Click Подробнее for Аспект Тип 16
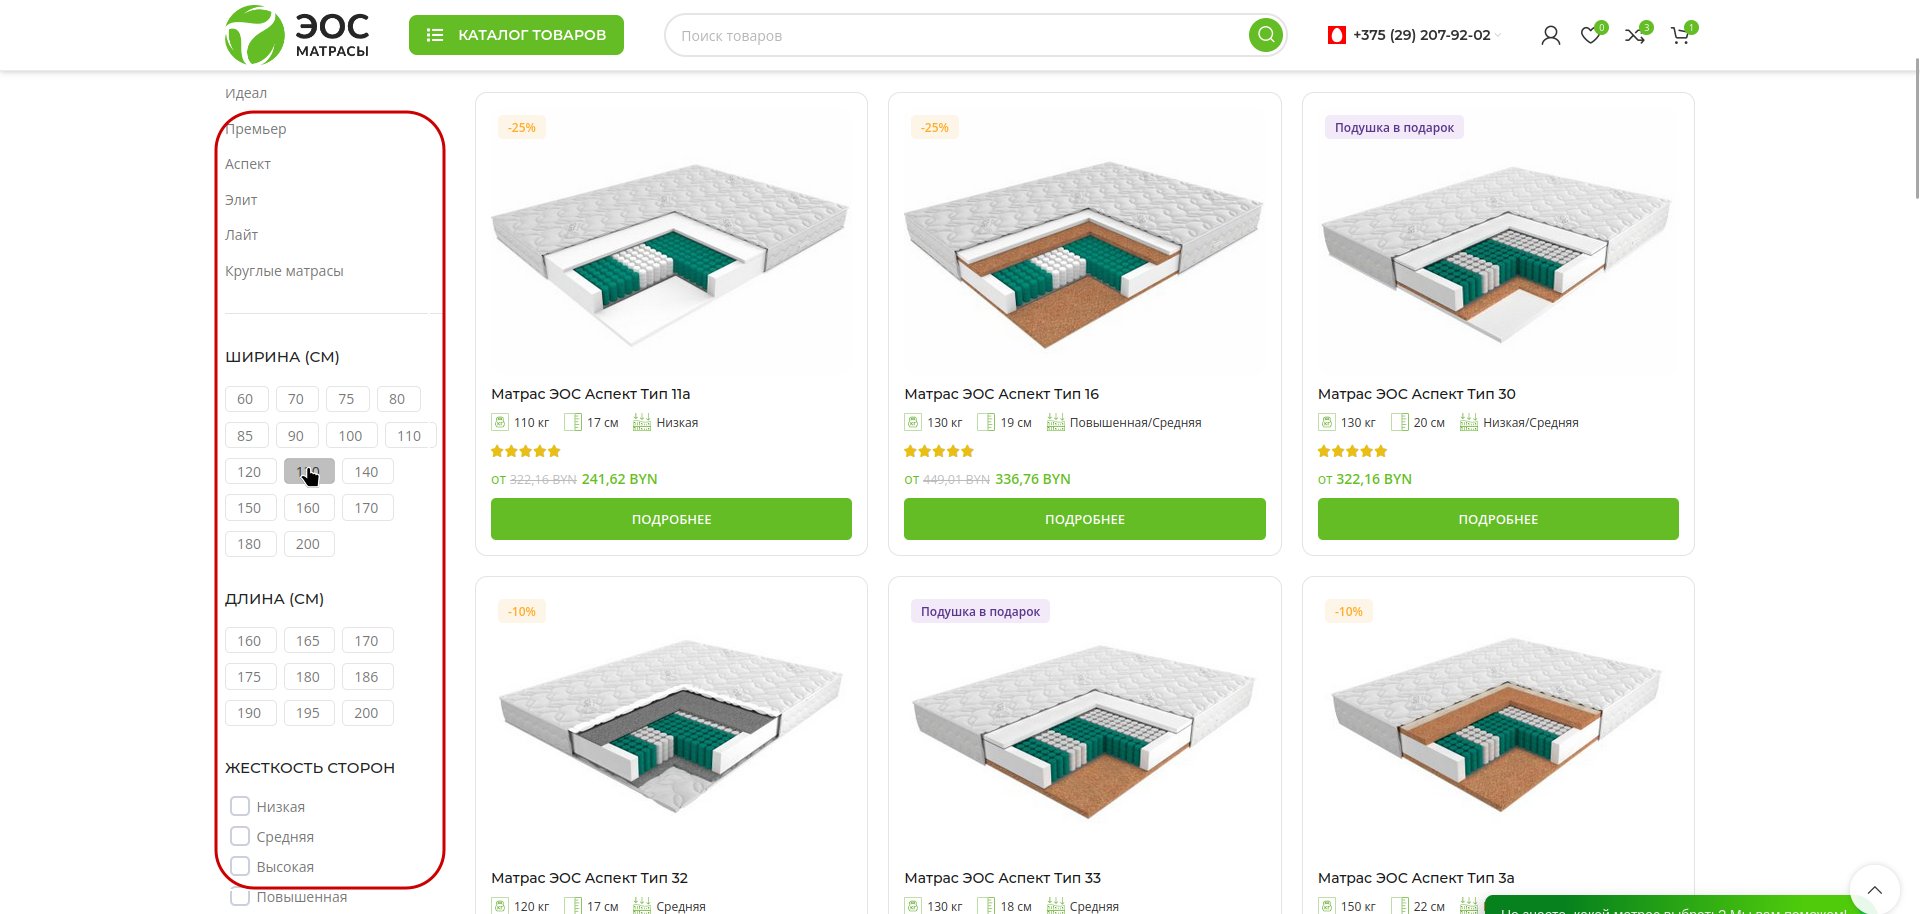 1084,519
